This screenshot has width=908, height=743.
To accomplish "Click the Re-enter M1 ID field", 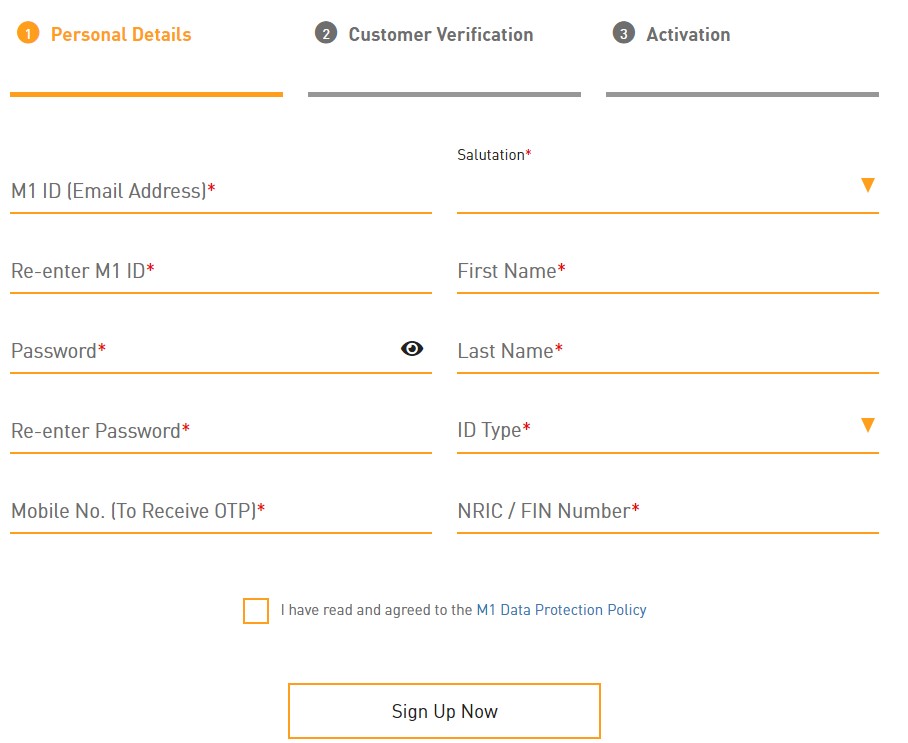I will pos(220,271).
